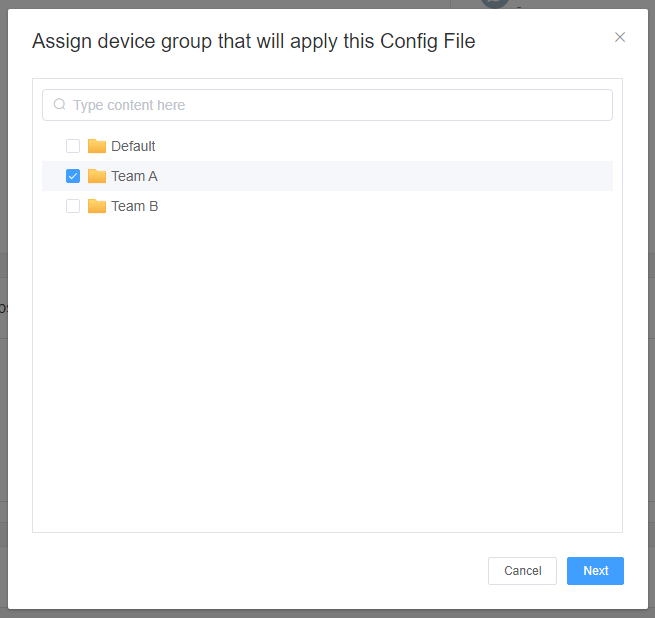Viewport: 655px width, 618px height.
Task: Uncheck the Team A checkbox
Action: pyautogui.click(x=73, y=176)
